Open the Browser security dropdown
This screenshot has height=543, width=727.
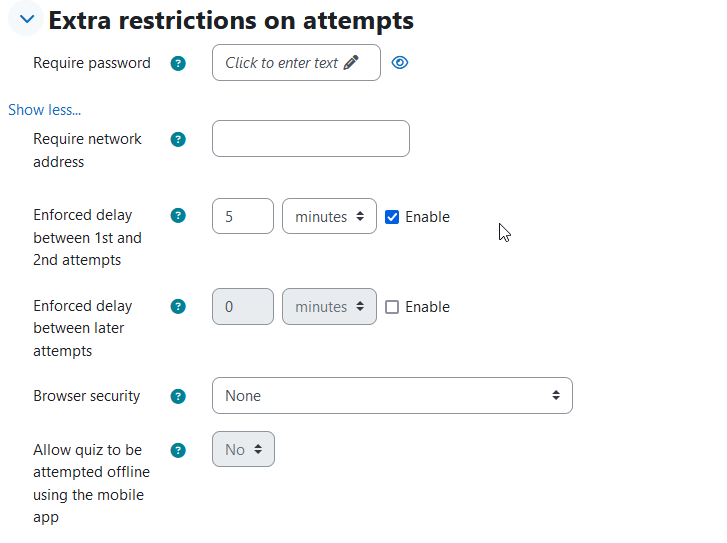(392, 396)
